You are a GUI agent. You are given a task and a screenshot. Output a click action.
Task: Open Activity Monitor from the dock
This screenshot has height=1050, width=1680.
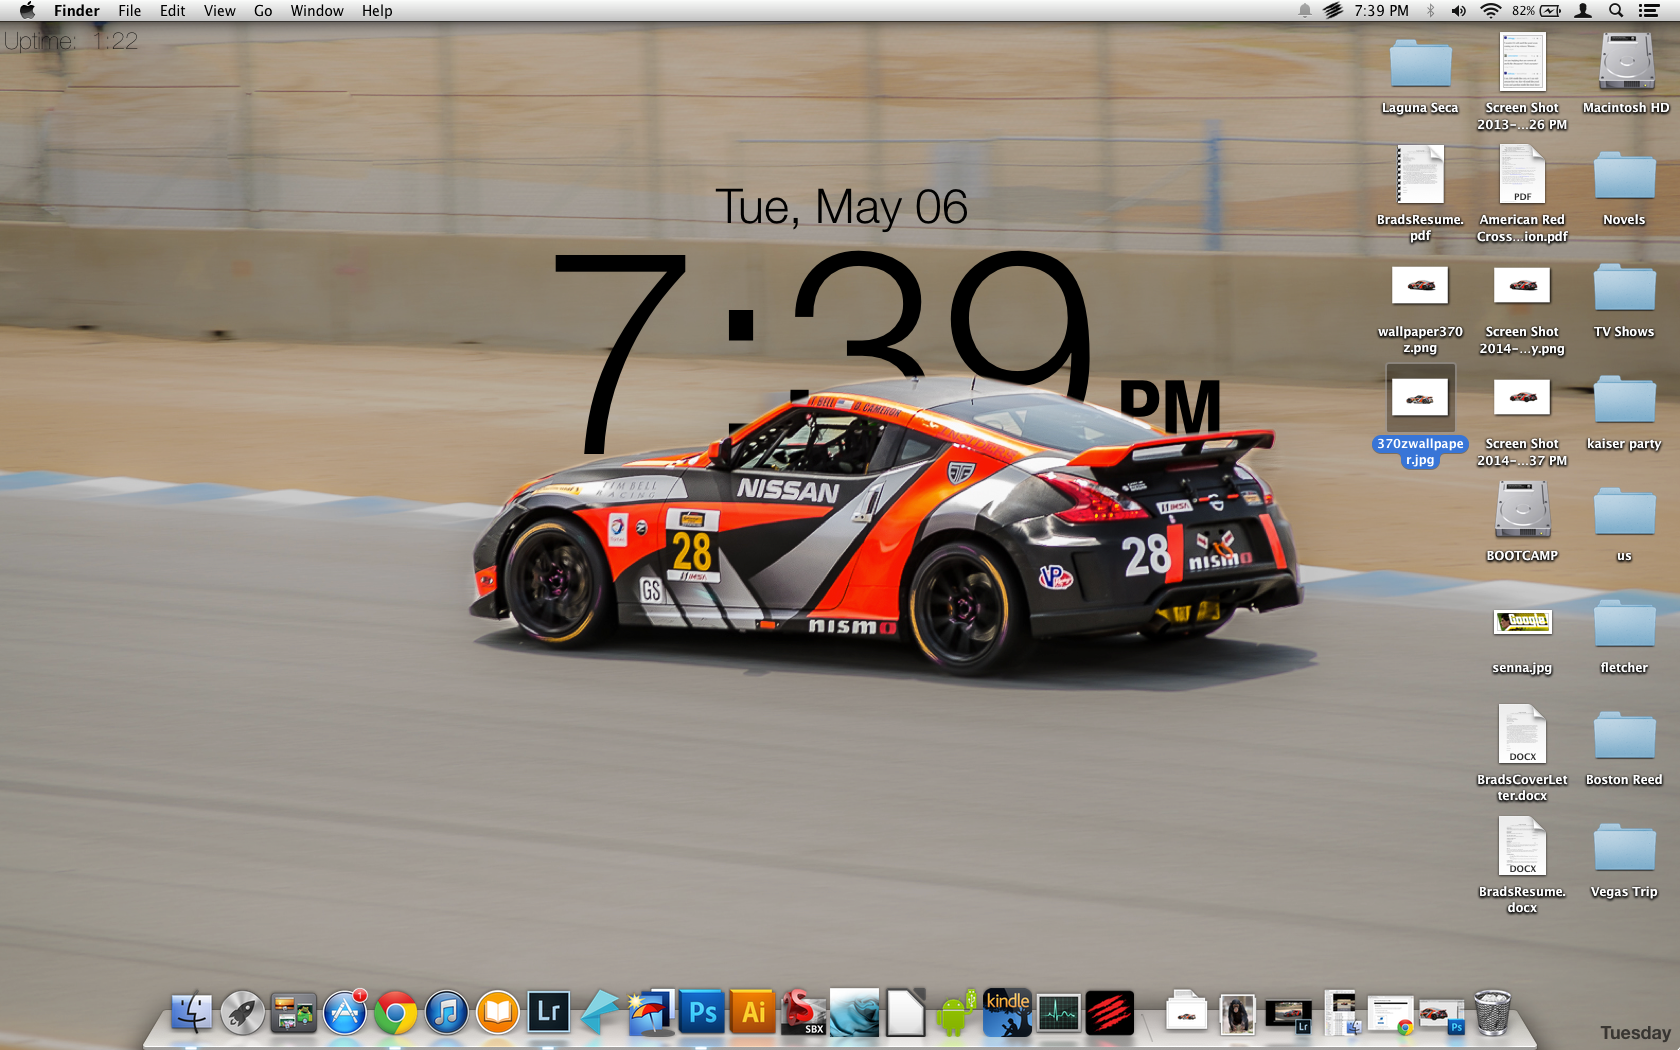(x=1059, y=1013)
